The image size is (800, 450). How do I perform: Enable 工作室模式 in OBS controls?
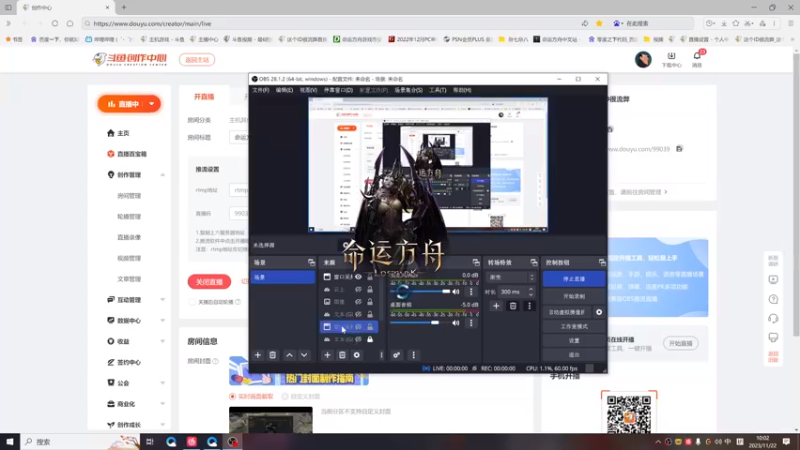point(574,327)
